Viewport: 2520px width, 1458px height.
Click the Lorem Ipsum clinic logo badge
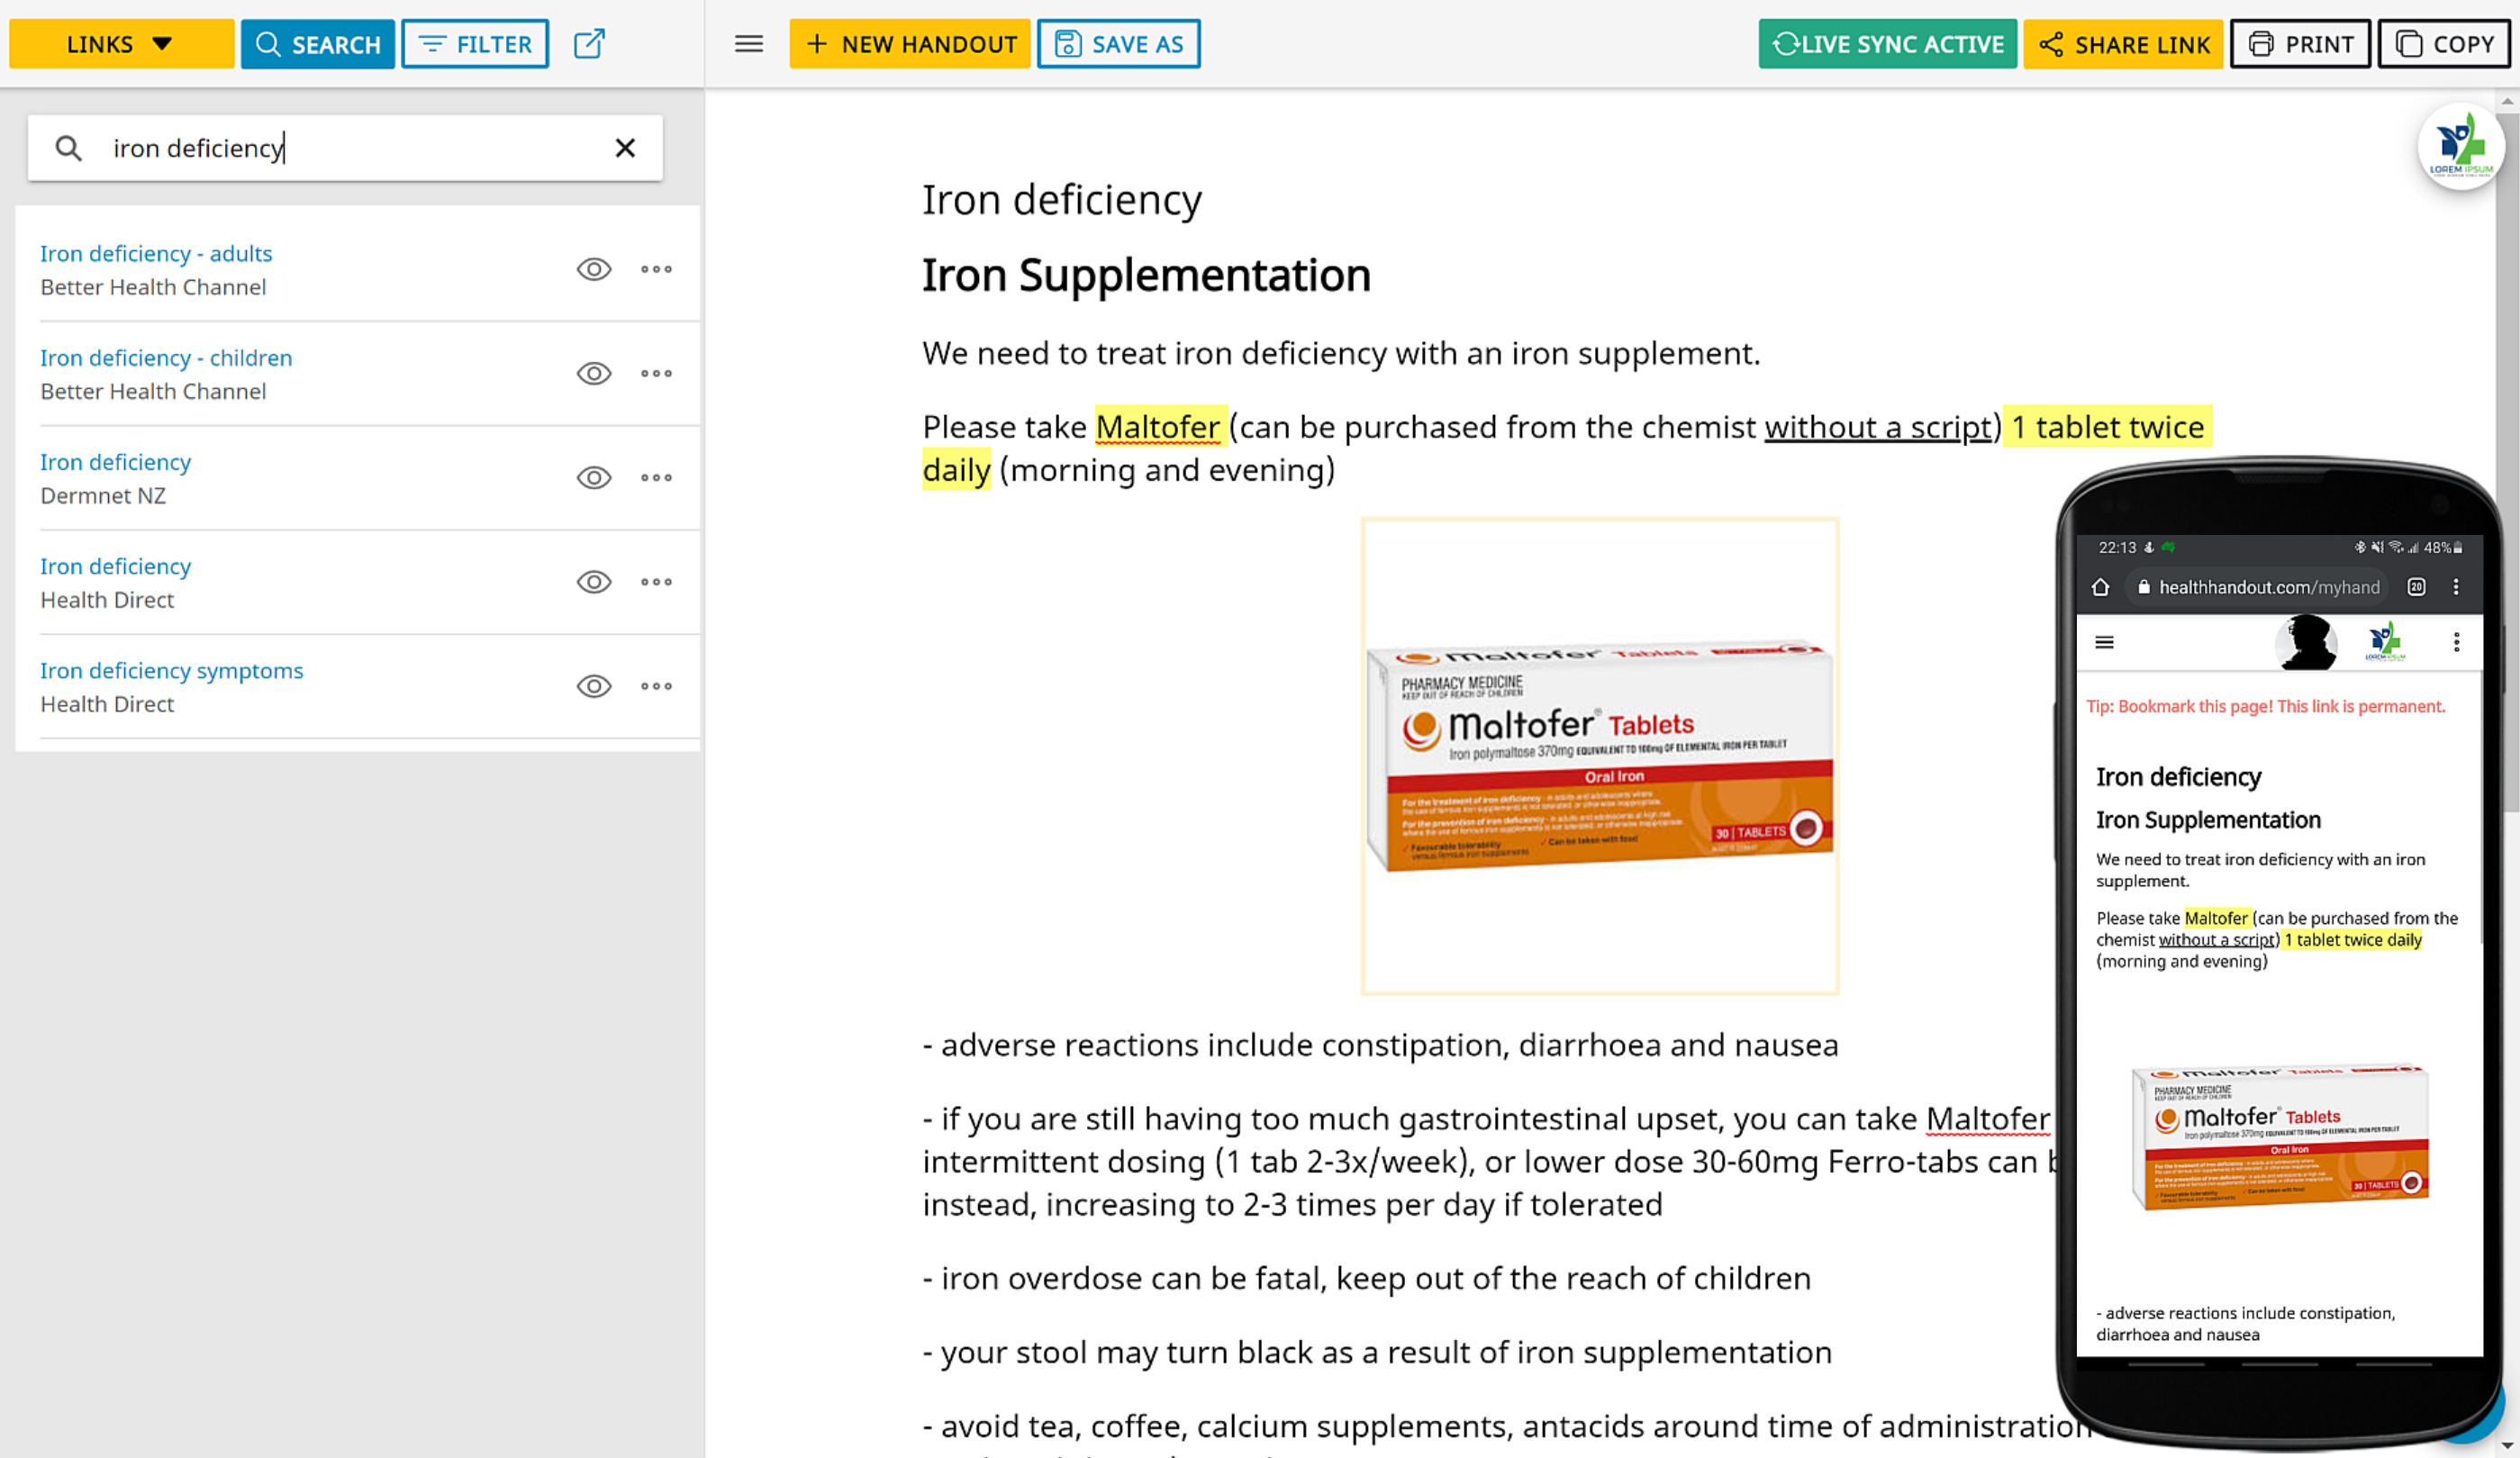2461,145
